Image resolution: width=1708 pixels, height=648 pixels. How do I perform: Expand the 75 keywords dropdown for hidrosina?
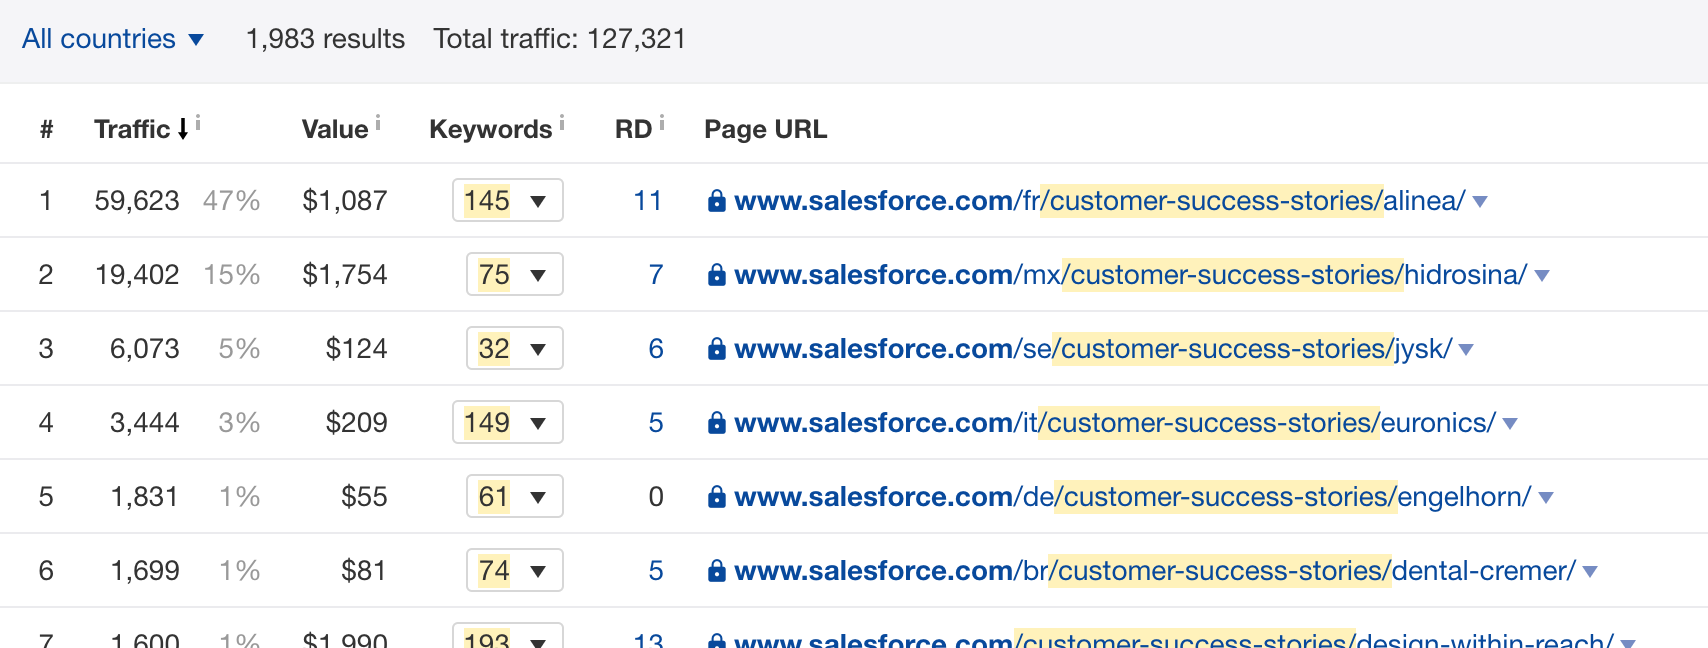515,274
